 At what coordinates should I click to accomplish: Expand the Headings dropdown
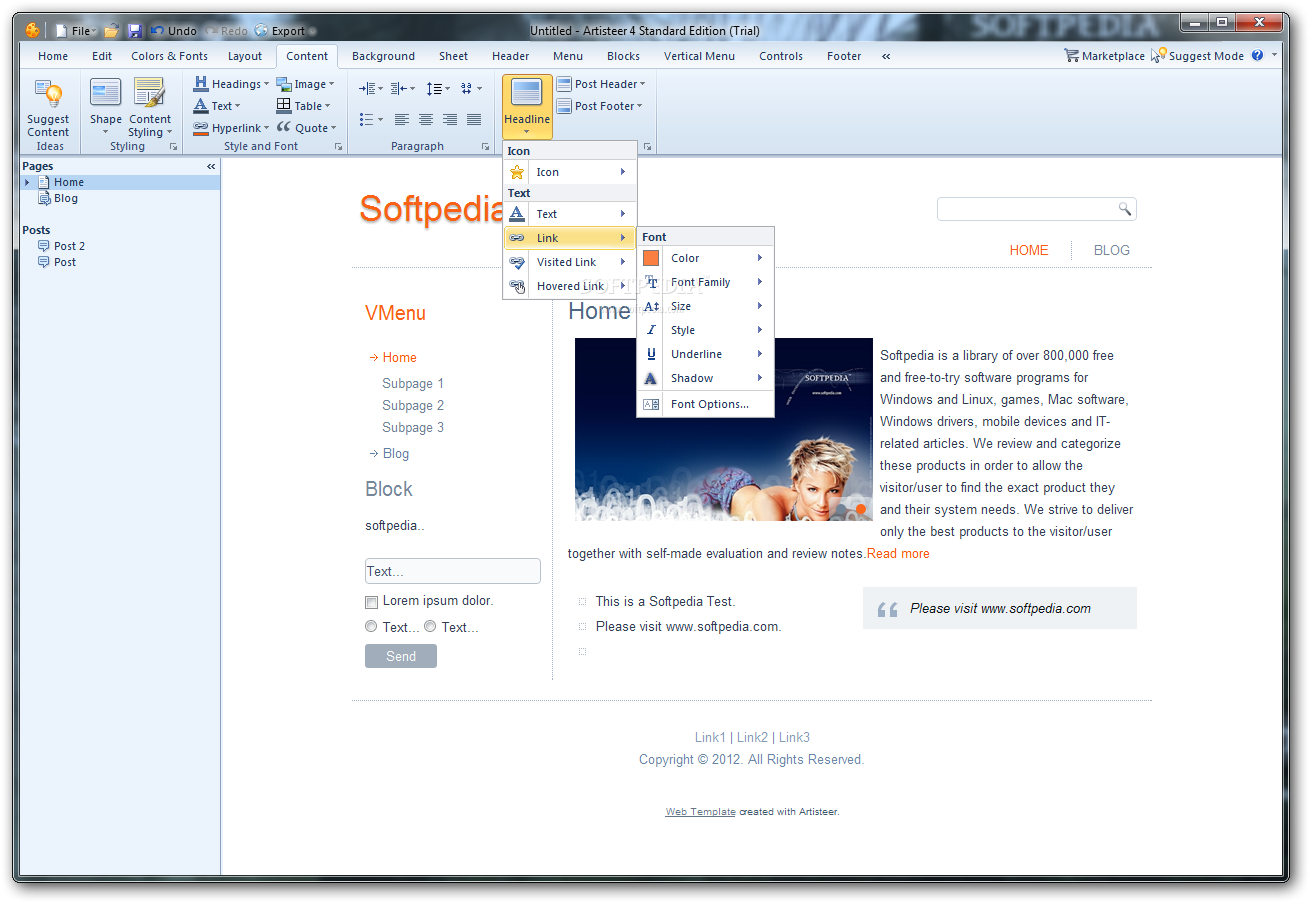click(231, 84)
